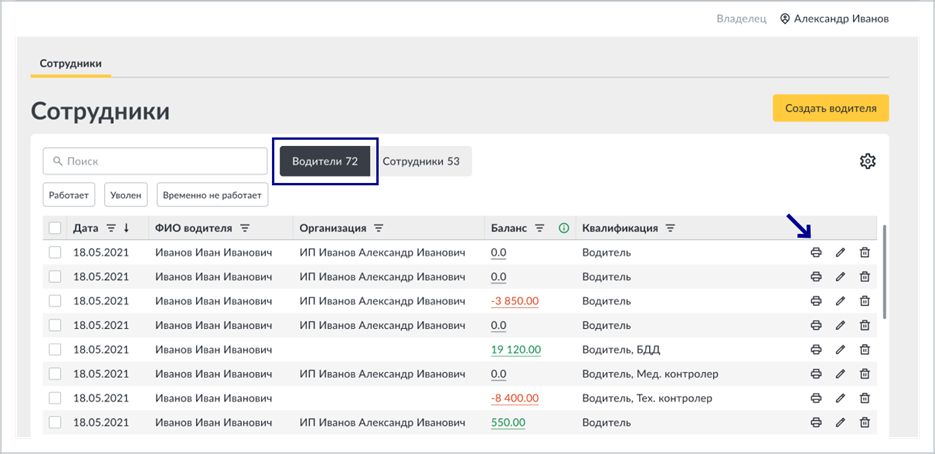Click pencil icon in 550.00 balance row

[x=840, y=422]
